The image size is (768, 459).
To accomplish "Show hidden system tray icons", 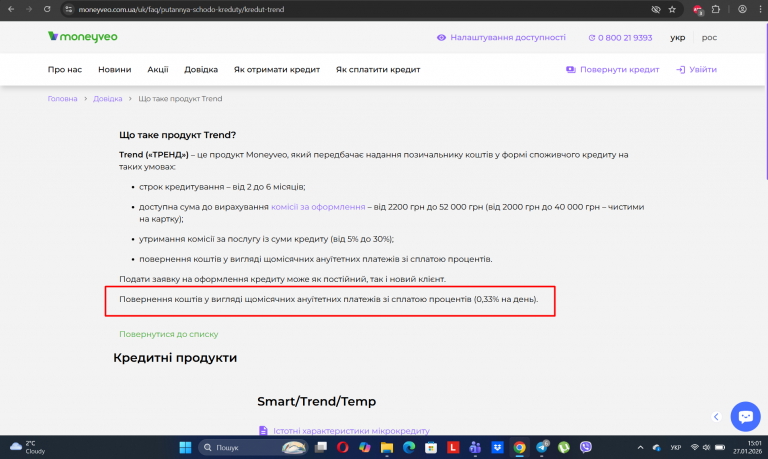I will (x=640, y=447).
